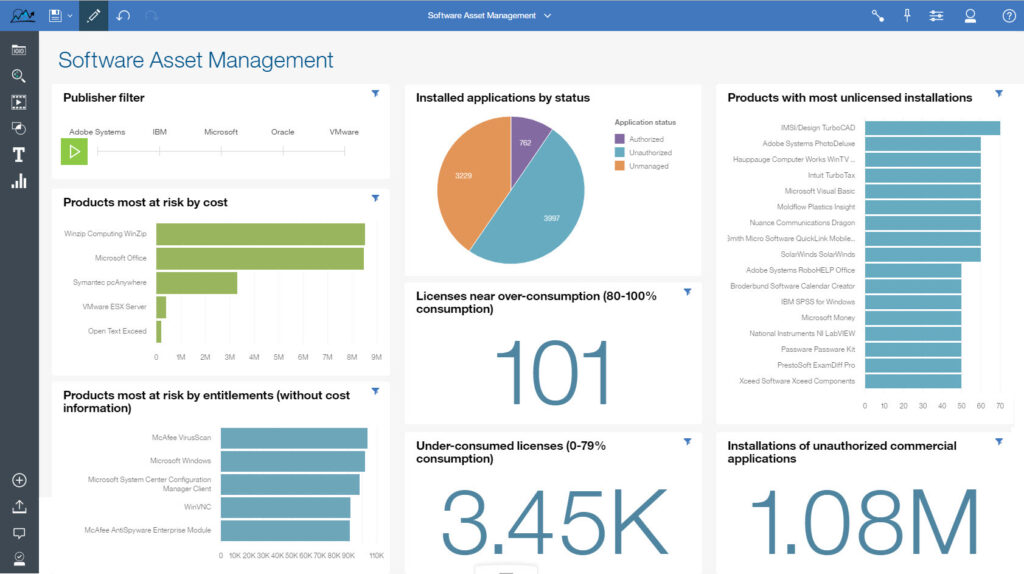
Task: Open the magnifier search icon in sidebar
Action: click(18, 75)
